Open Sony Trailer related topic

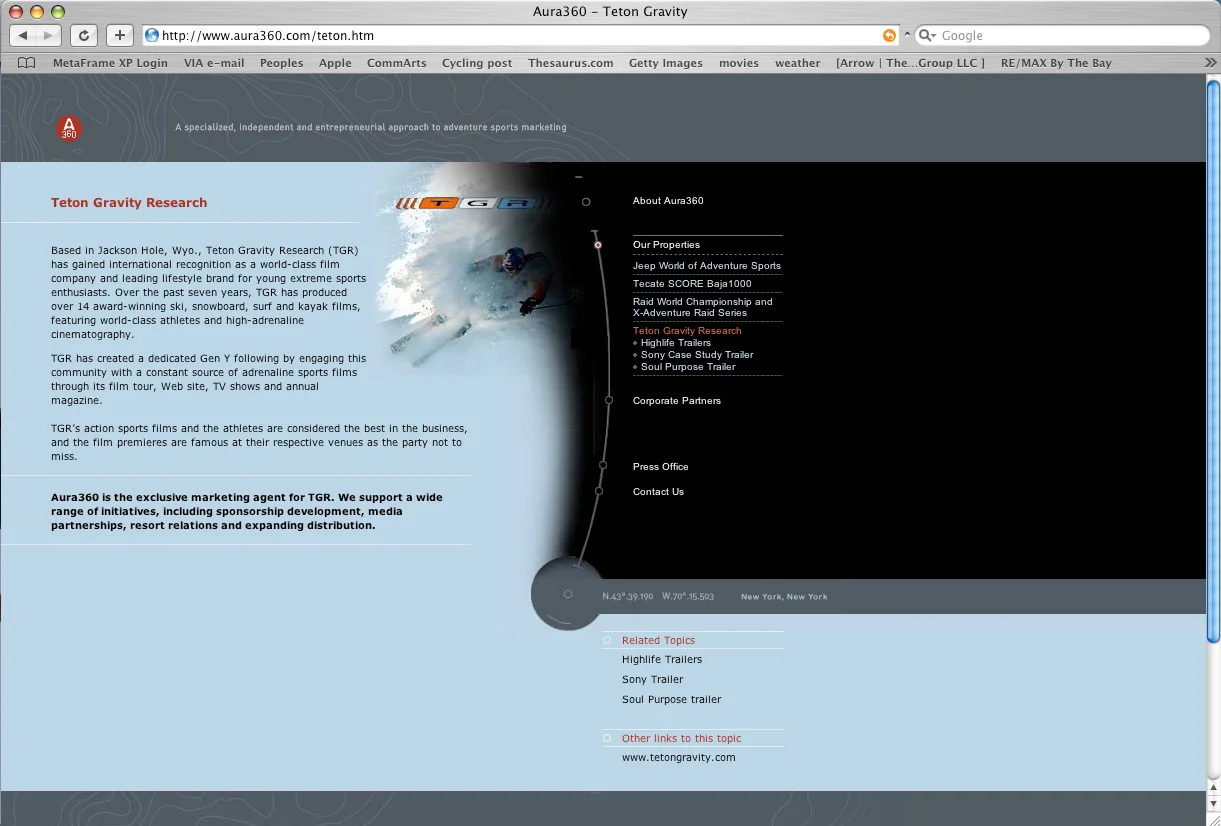click(653, 680)
